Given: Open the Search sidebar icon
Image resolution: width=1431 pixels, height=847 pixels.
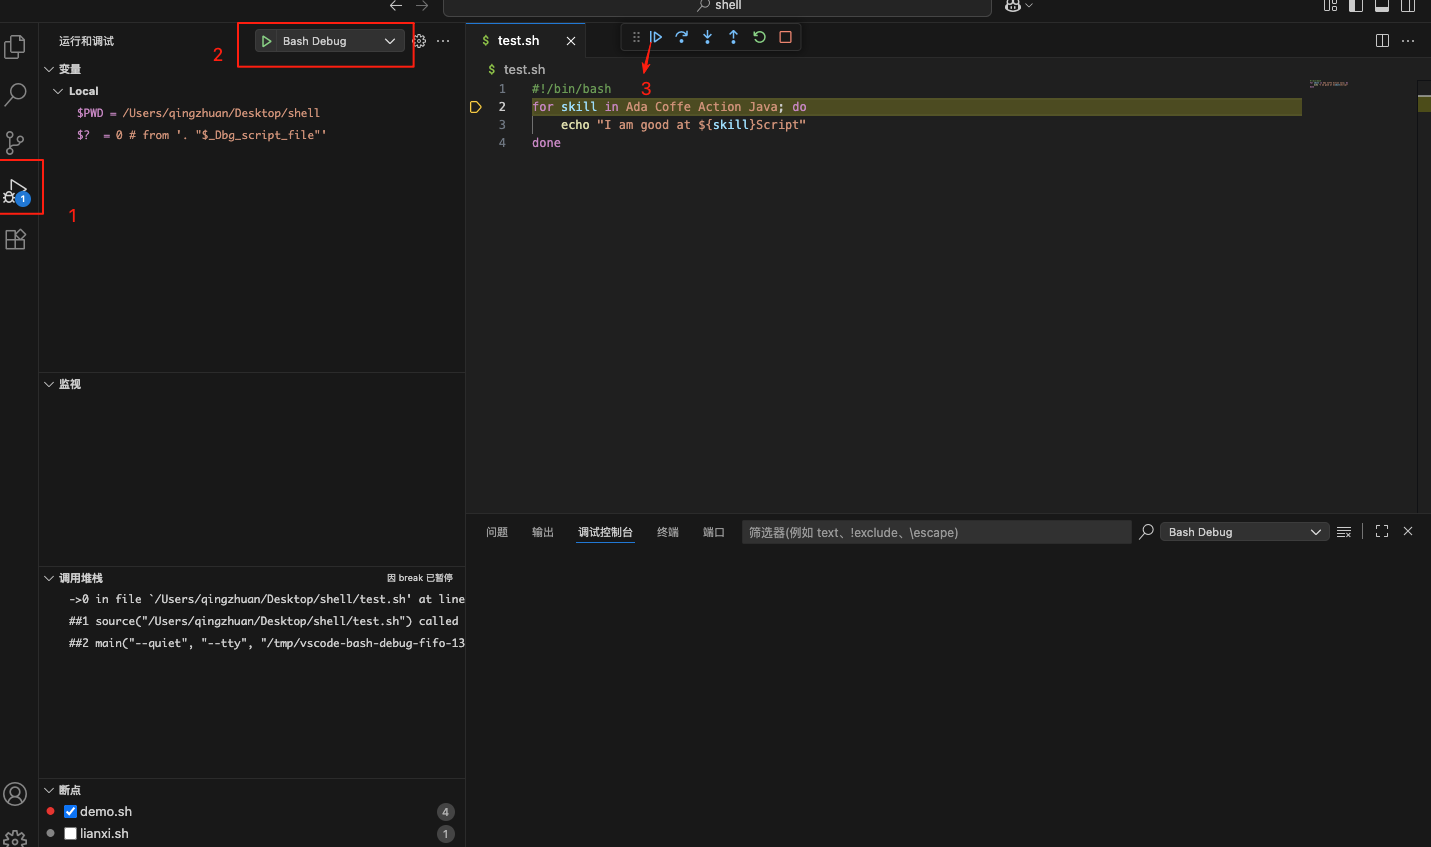Looking at the screenshot, I should [15, 94].
